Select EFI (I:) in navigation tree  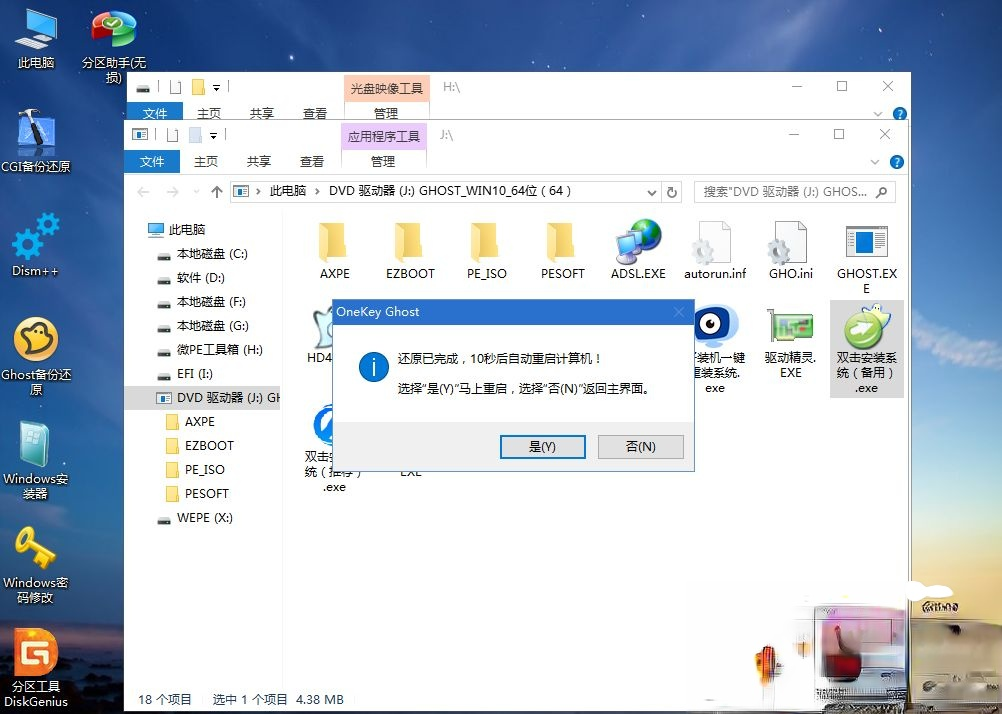click(185, 373)
